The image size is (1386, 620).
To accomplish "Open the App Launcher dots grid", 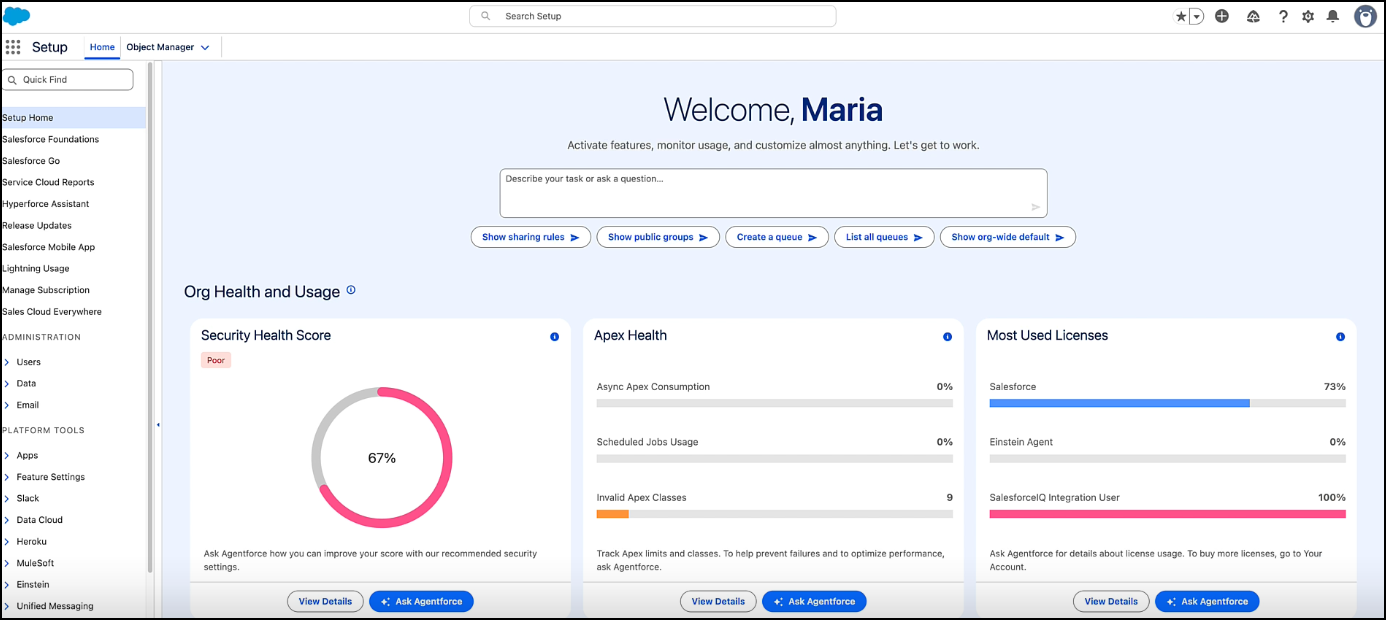I will (13, 47).
